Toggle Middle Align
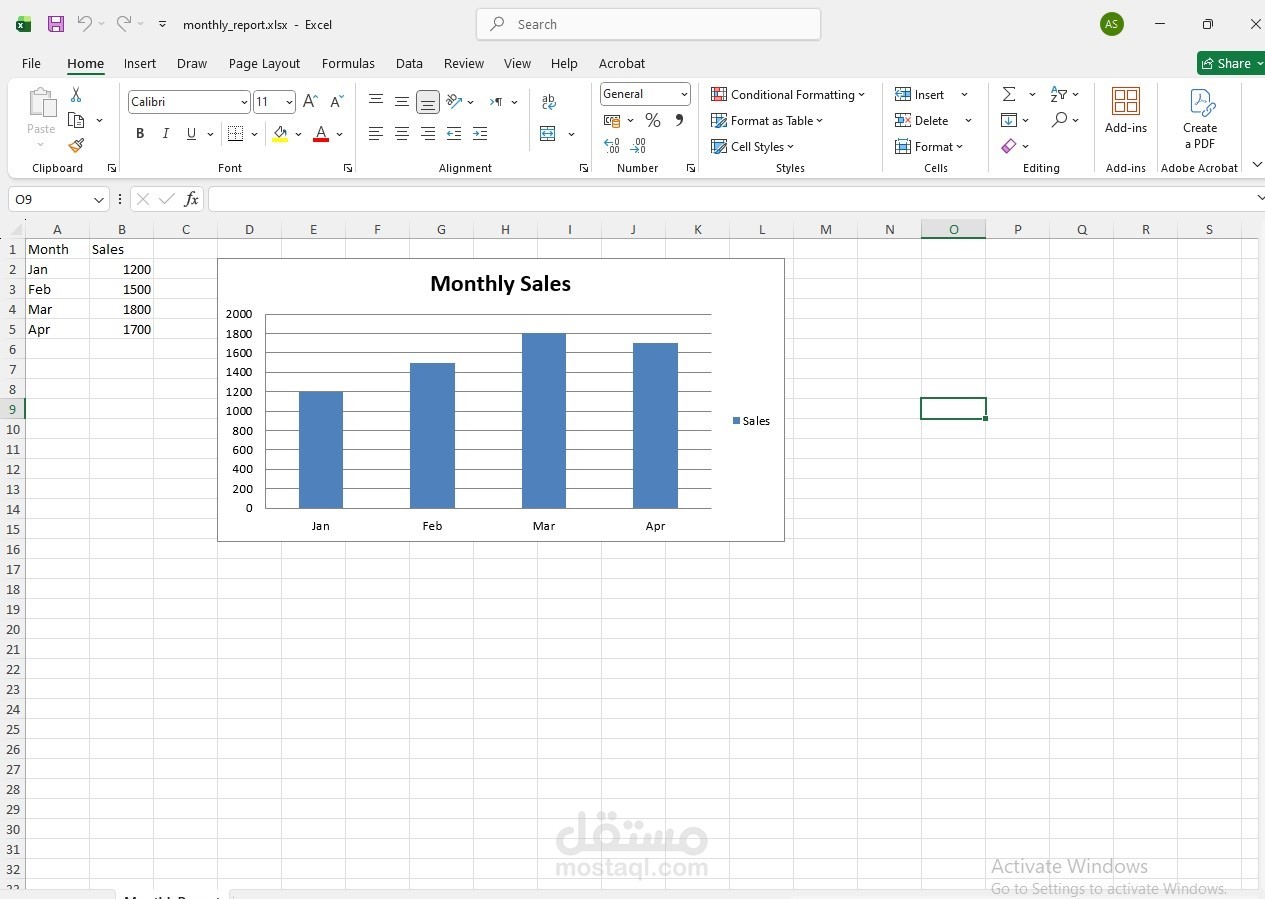This screenshot has height=899, width=1265. tap(402, 102)
